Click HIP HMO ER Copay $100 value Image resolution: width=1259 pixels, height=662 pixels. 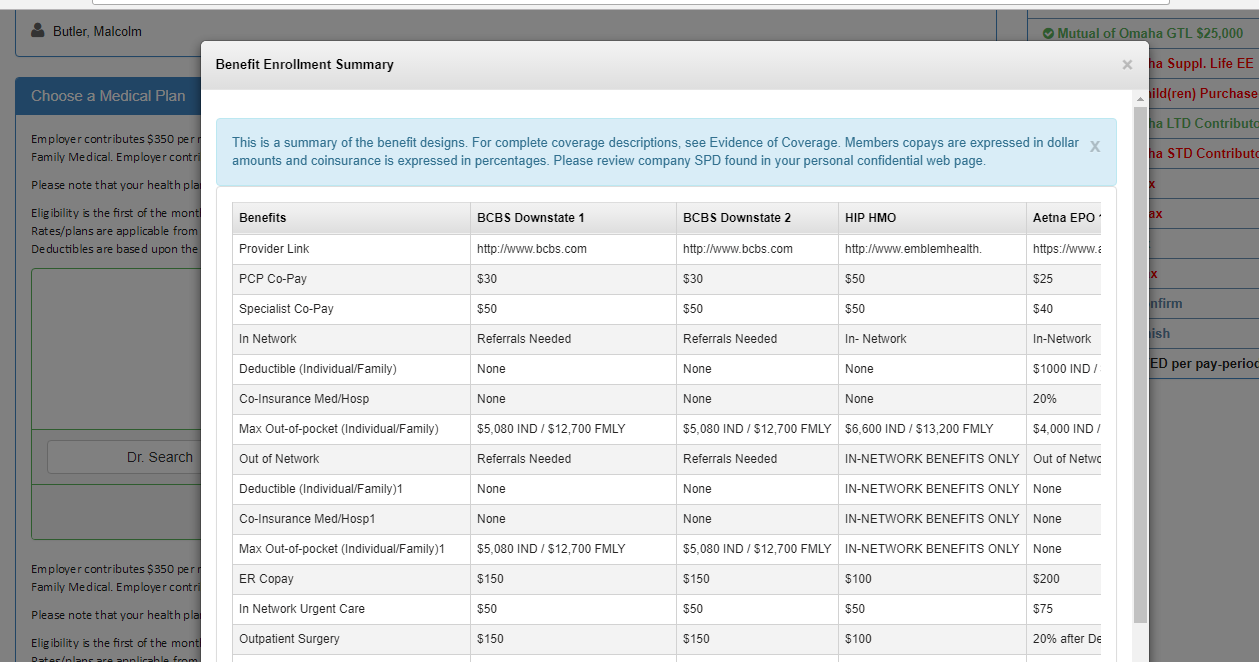pyautogui.click(x=858, y=579)
